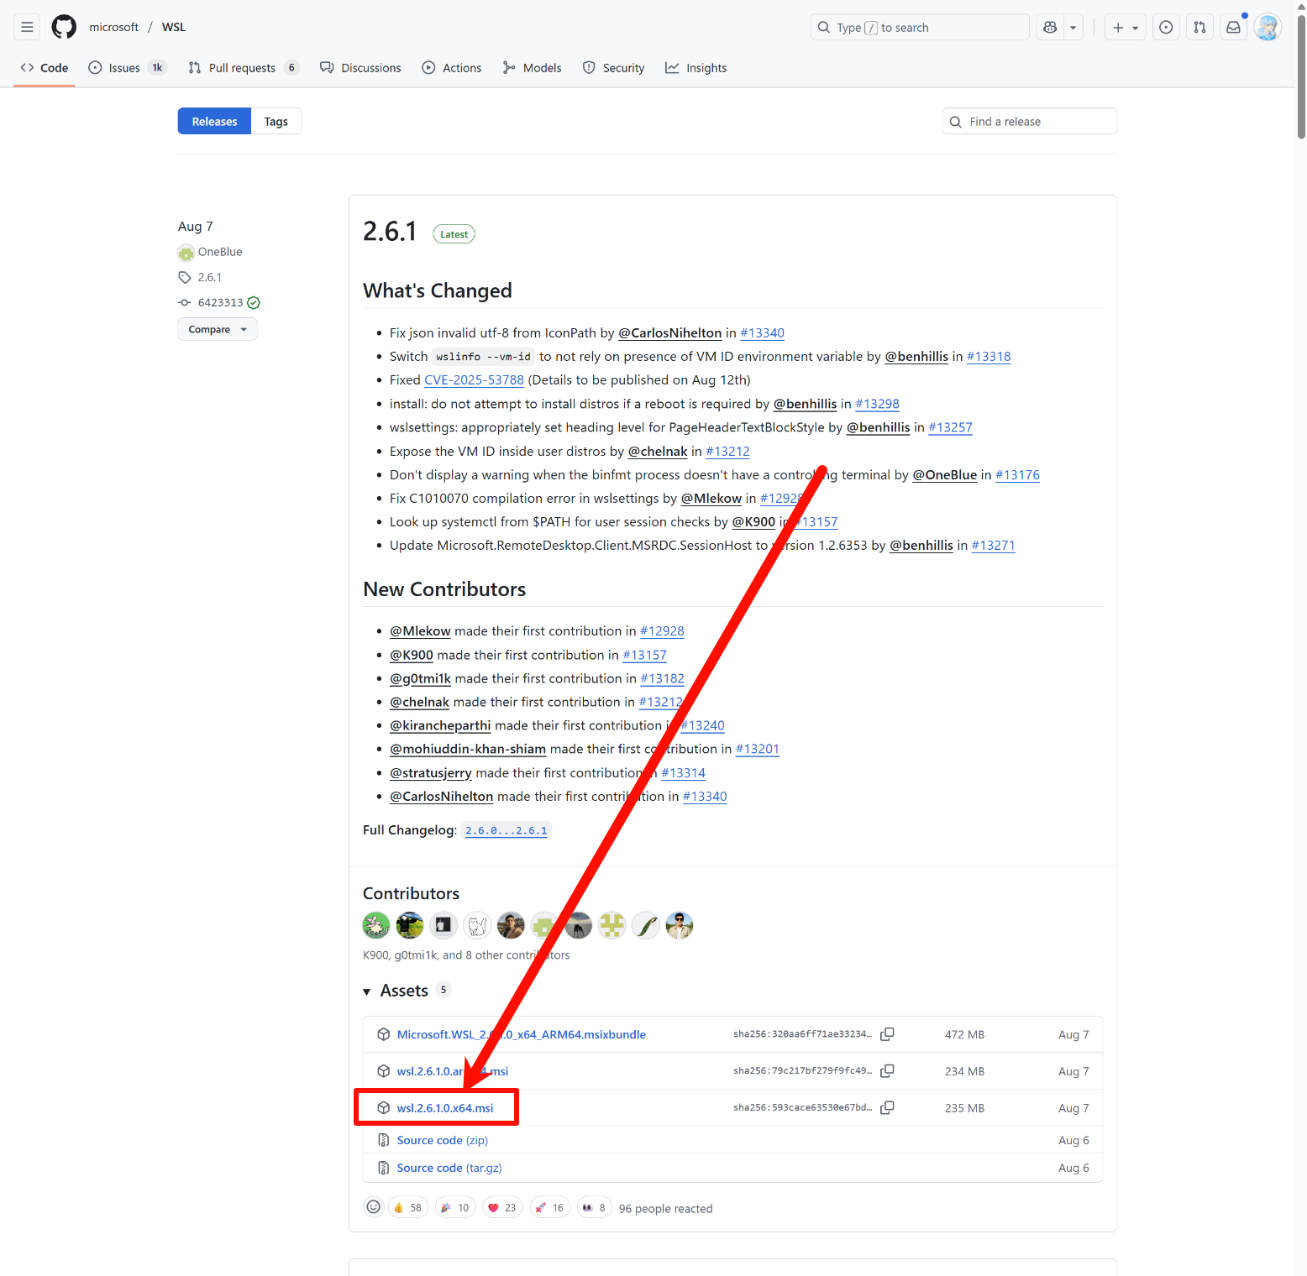Open the Create new plus dropdown

point(1126,27)
